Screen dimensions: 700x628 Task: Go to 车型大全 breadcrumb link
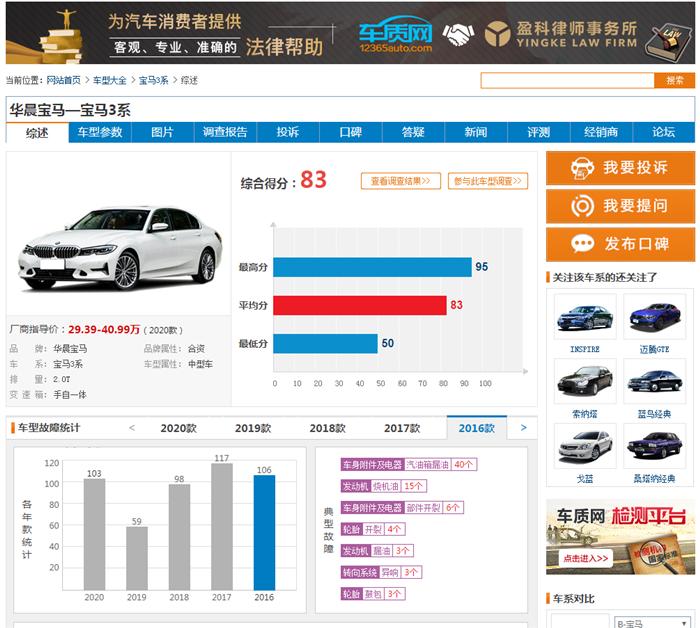pyautogui.click(x=110, y=80)
